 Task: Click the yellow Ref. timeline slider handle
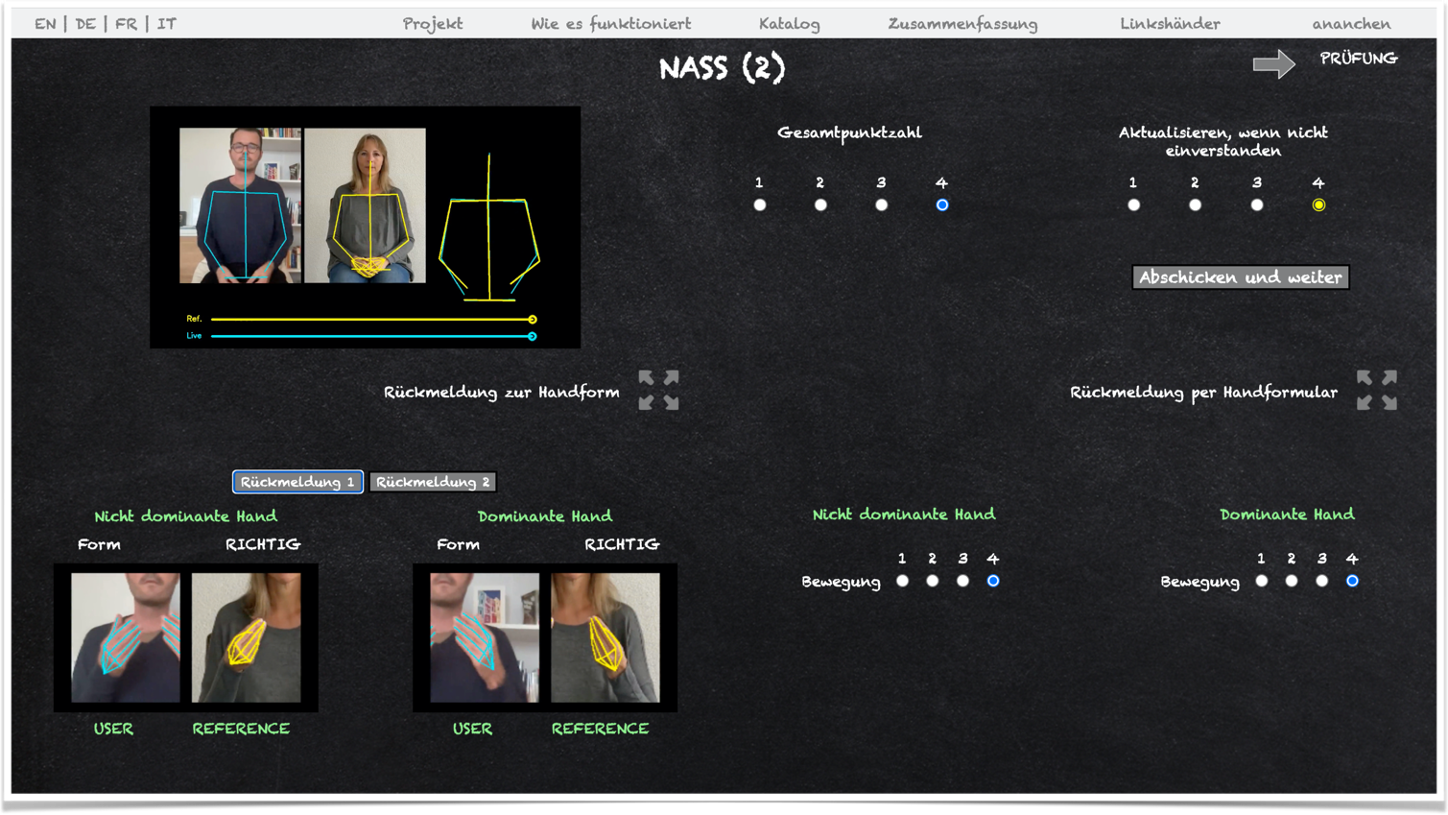[532, 320]
